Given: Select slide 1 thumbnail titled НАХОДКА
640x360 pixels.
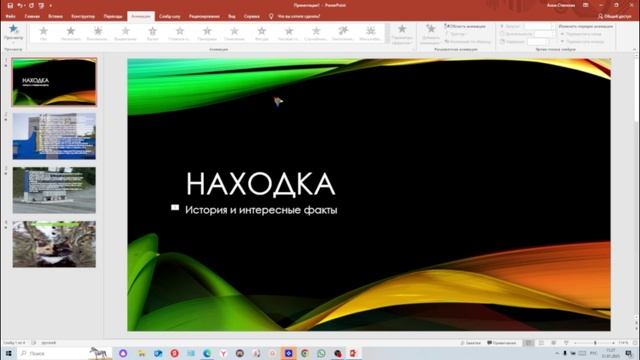Looking at the screenshot, I should click(54, 82).
